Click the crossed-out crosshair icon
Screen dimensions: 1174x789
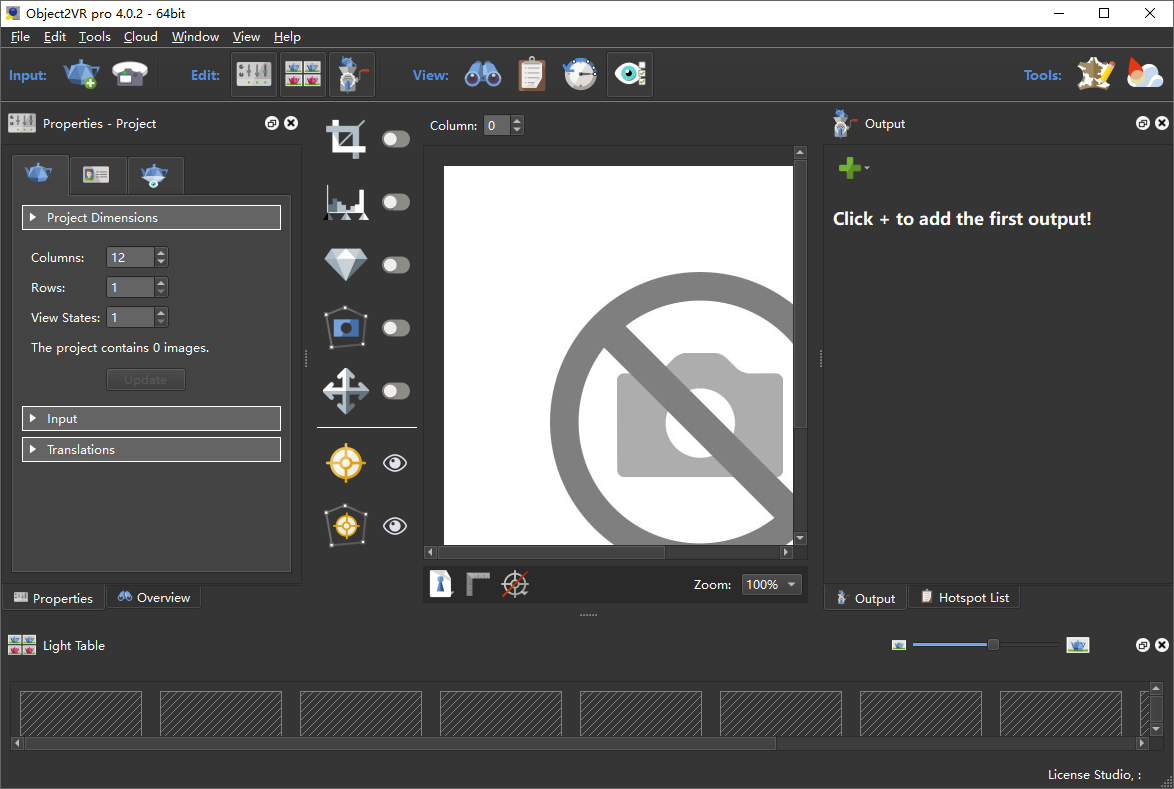515,584
